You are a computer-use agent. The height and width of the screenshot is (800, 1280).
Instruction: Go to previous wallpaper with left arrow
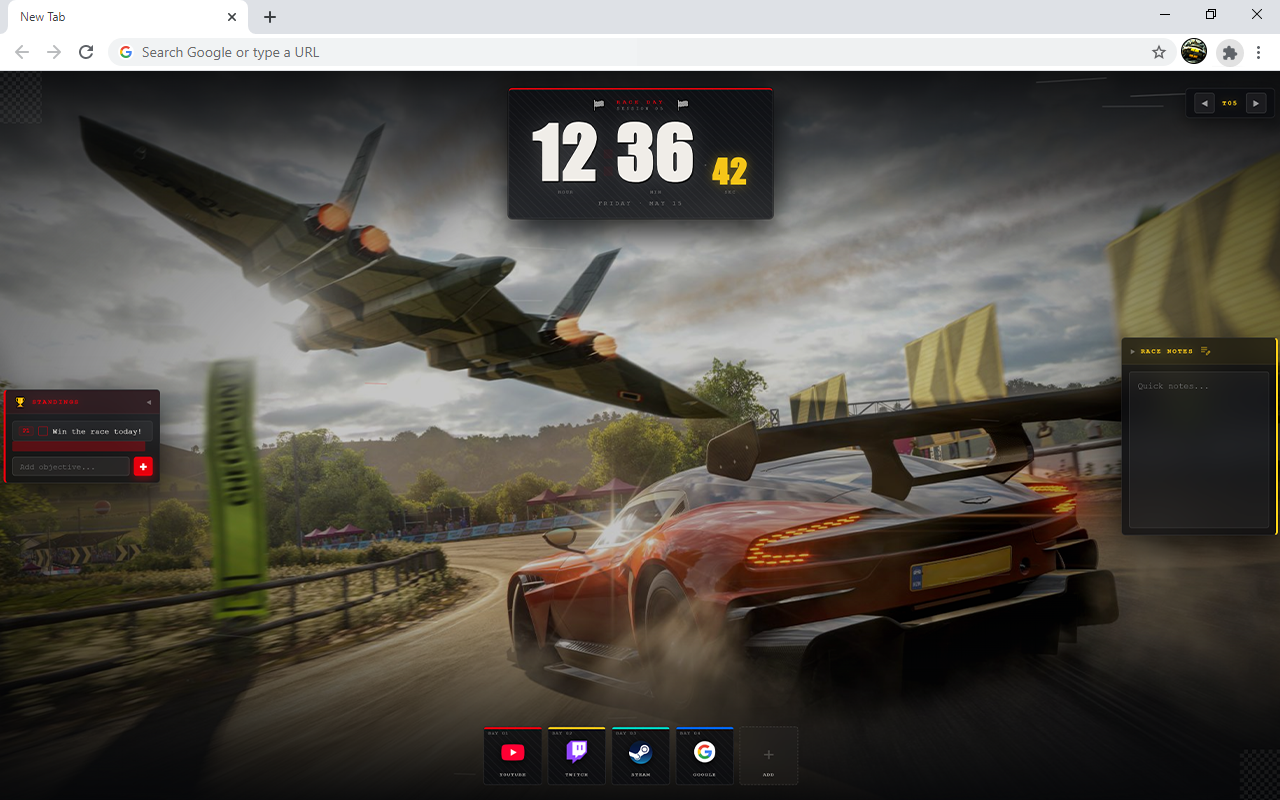click(x=1204, y=103)
